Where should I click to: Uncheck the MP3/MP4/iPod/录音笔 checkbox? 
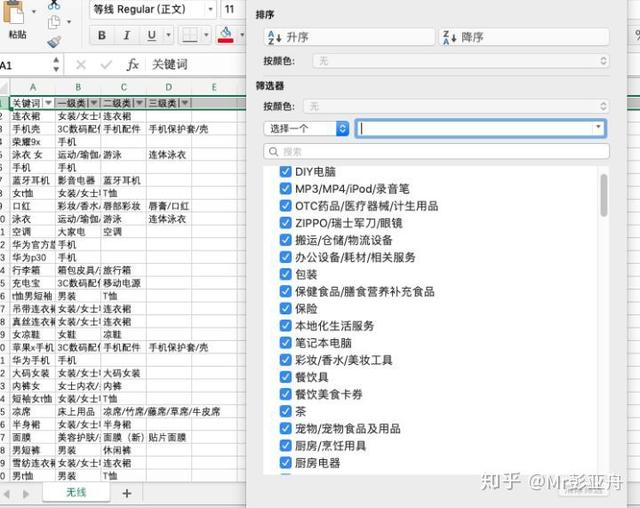285,189
